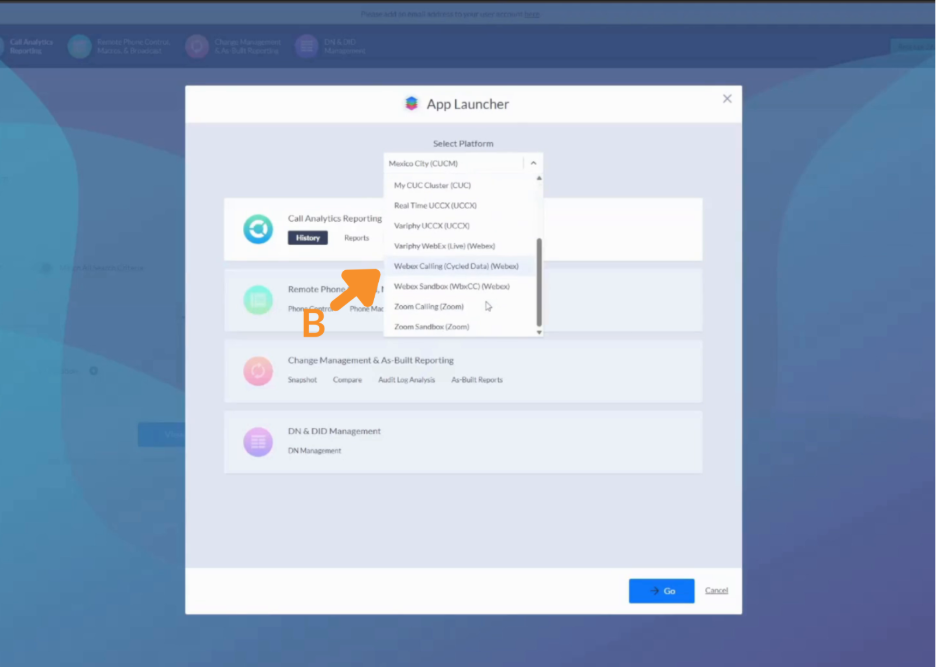The image size is (936, 667).
Task: Click the Call Analytics Reporting teal icon
Action: (258, 229)
